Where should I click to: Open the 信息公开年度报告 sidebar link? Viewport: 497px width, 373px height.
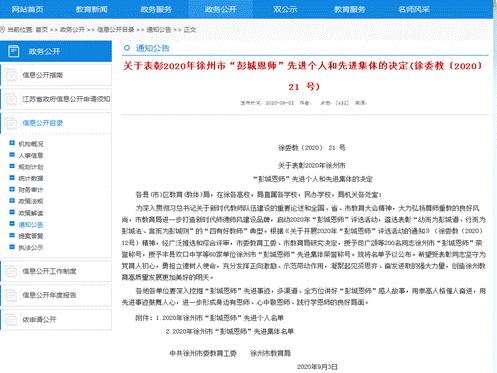click(x=49, y=295)
